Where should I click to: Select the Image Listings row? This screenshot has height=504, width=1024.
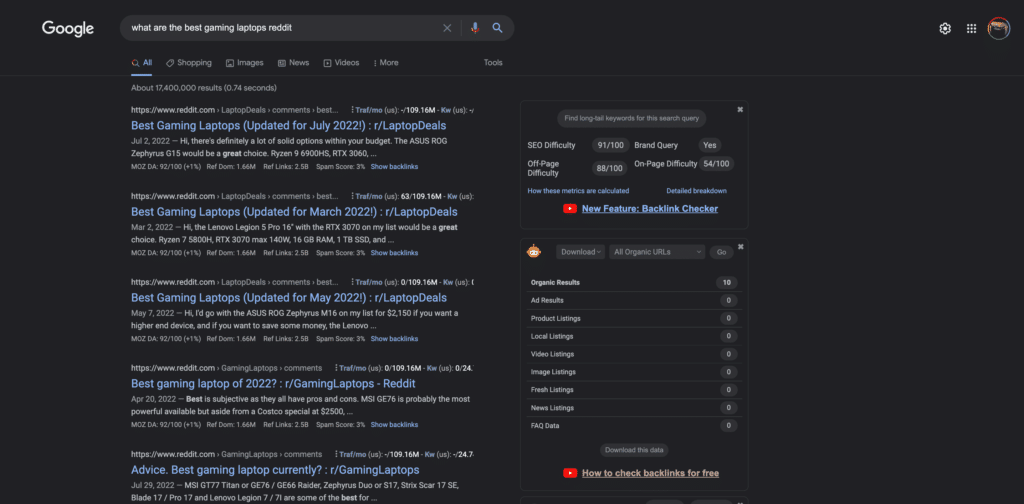(x=633, y=372)
